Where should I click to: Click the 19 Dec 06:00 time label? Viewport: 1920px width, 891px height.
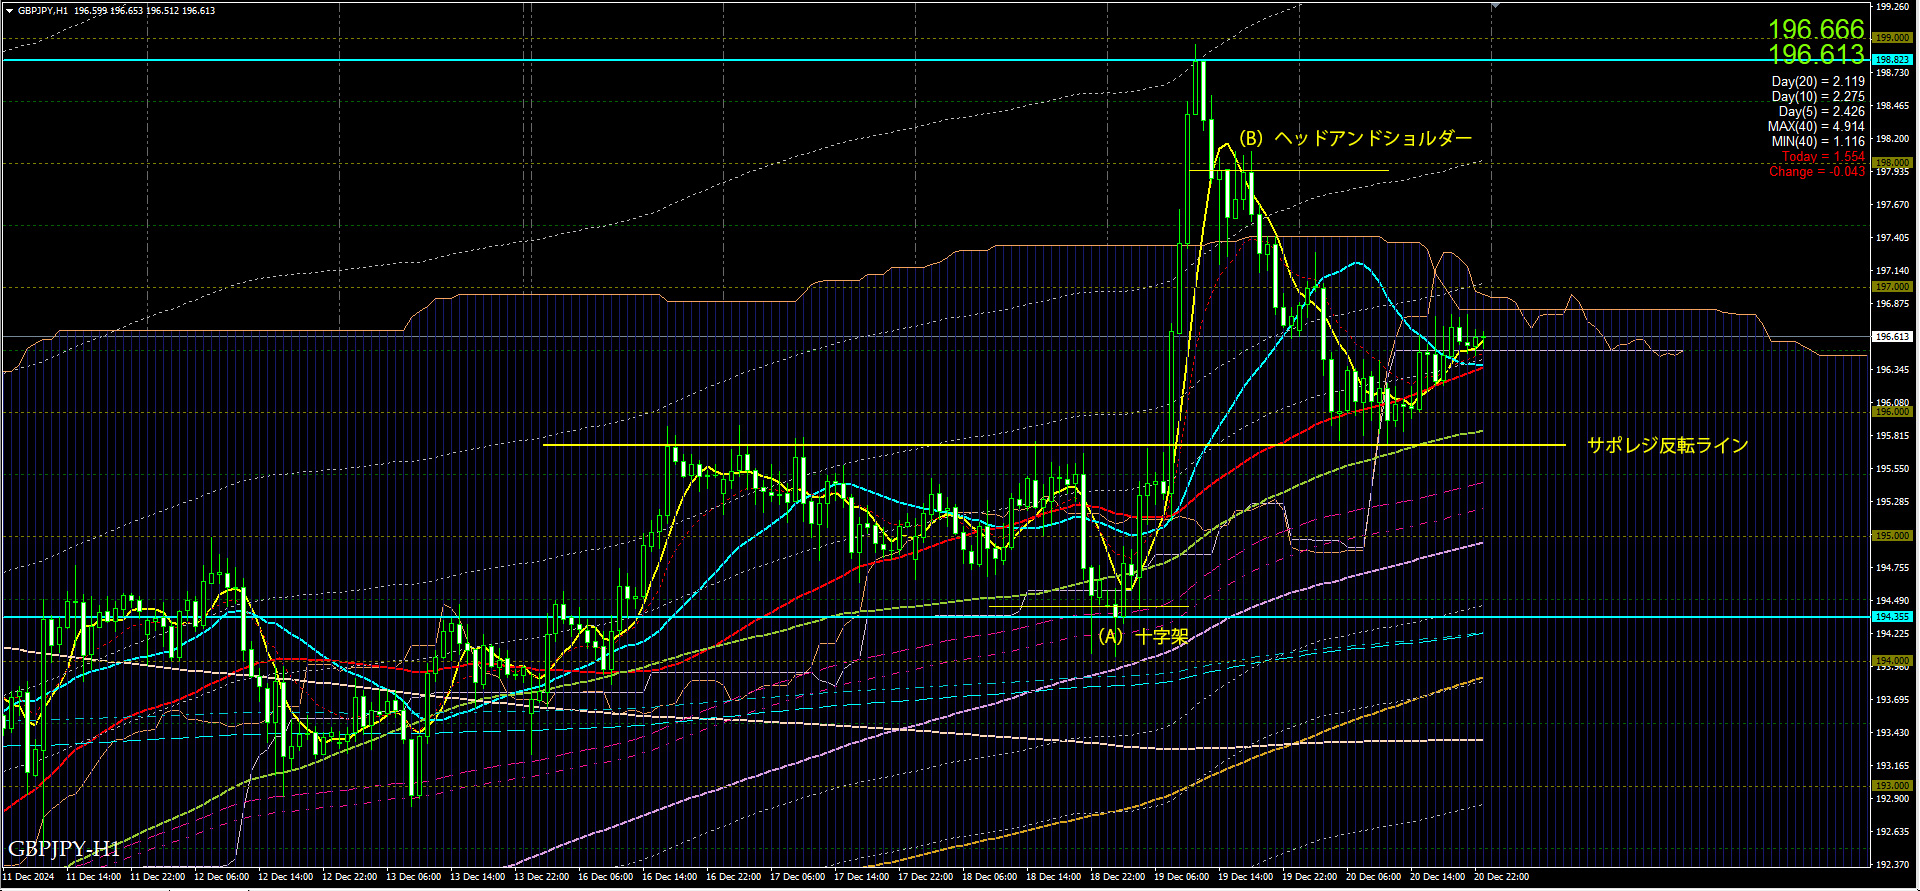[1181, 877]
